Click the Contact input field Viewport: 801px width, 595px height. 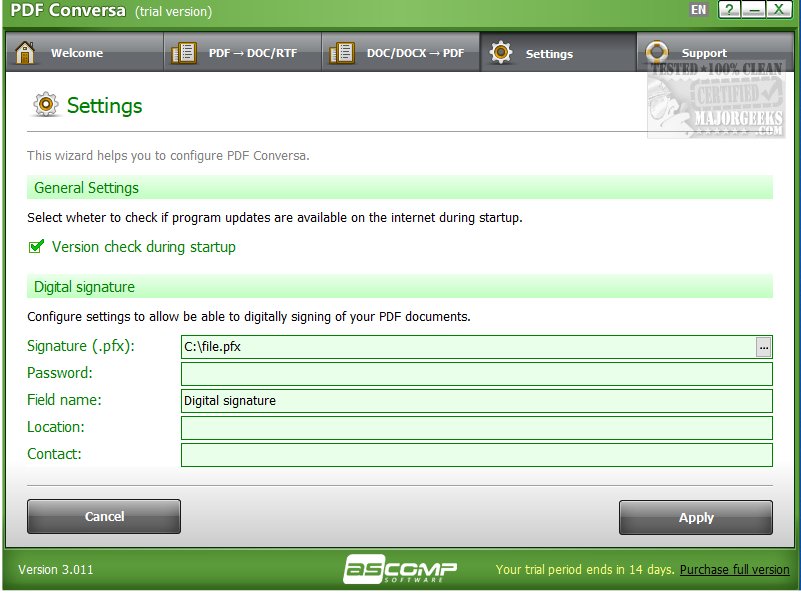pos(477,455)
